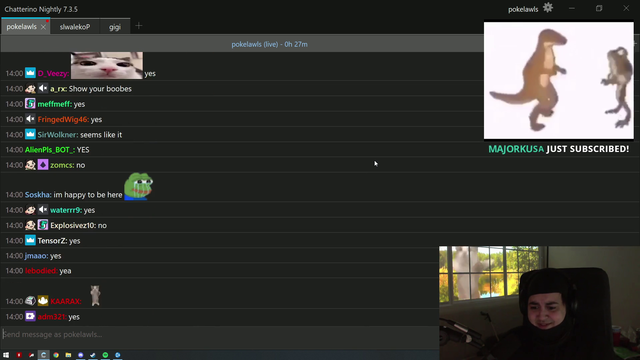Click the purple badge beside zomcs
Viewport: 640px width, 360px height.
pyautogui.click(x=43, y=164)
